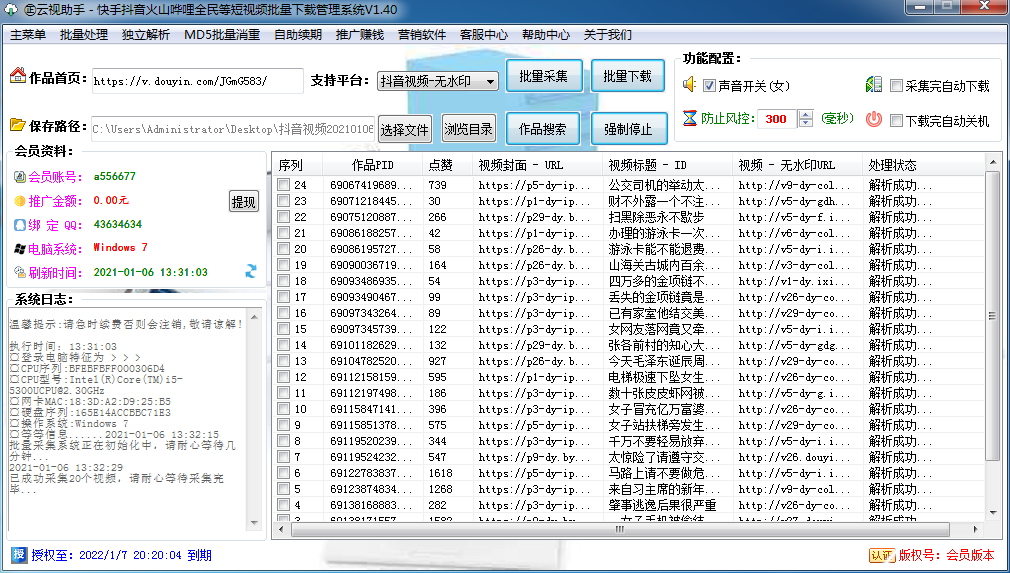Open the 客服中心 menu
Viewport: 1010px width, 573px height.
pyautogui.click(x=483, y=35)
